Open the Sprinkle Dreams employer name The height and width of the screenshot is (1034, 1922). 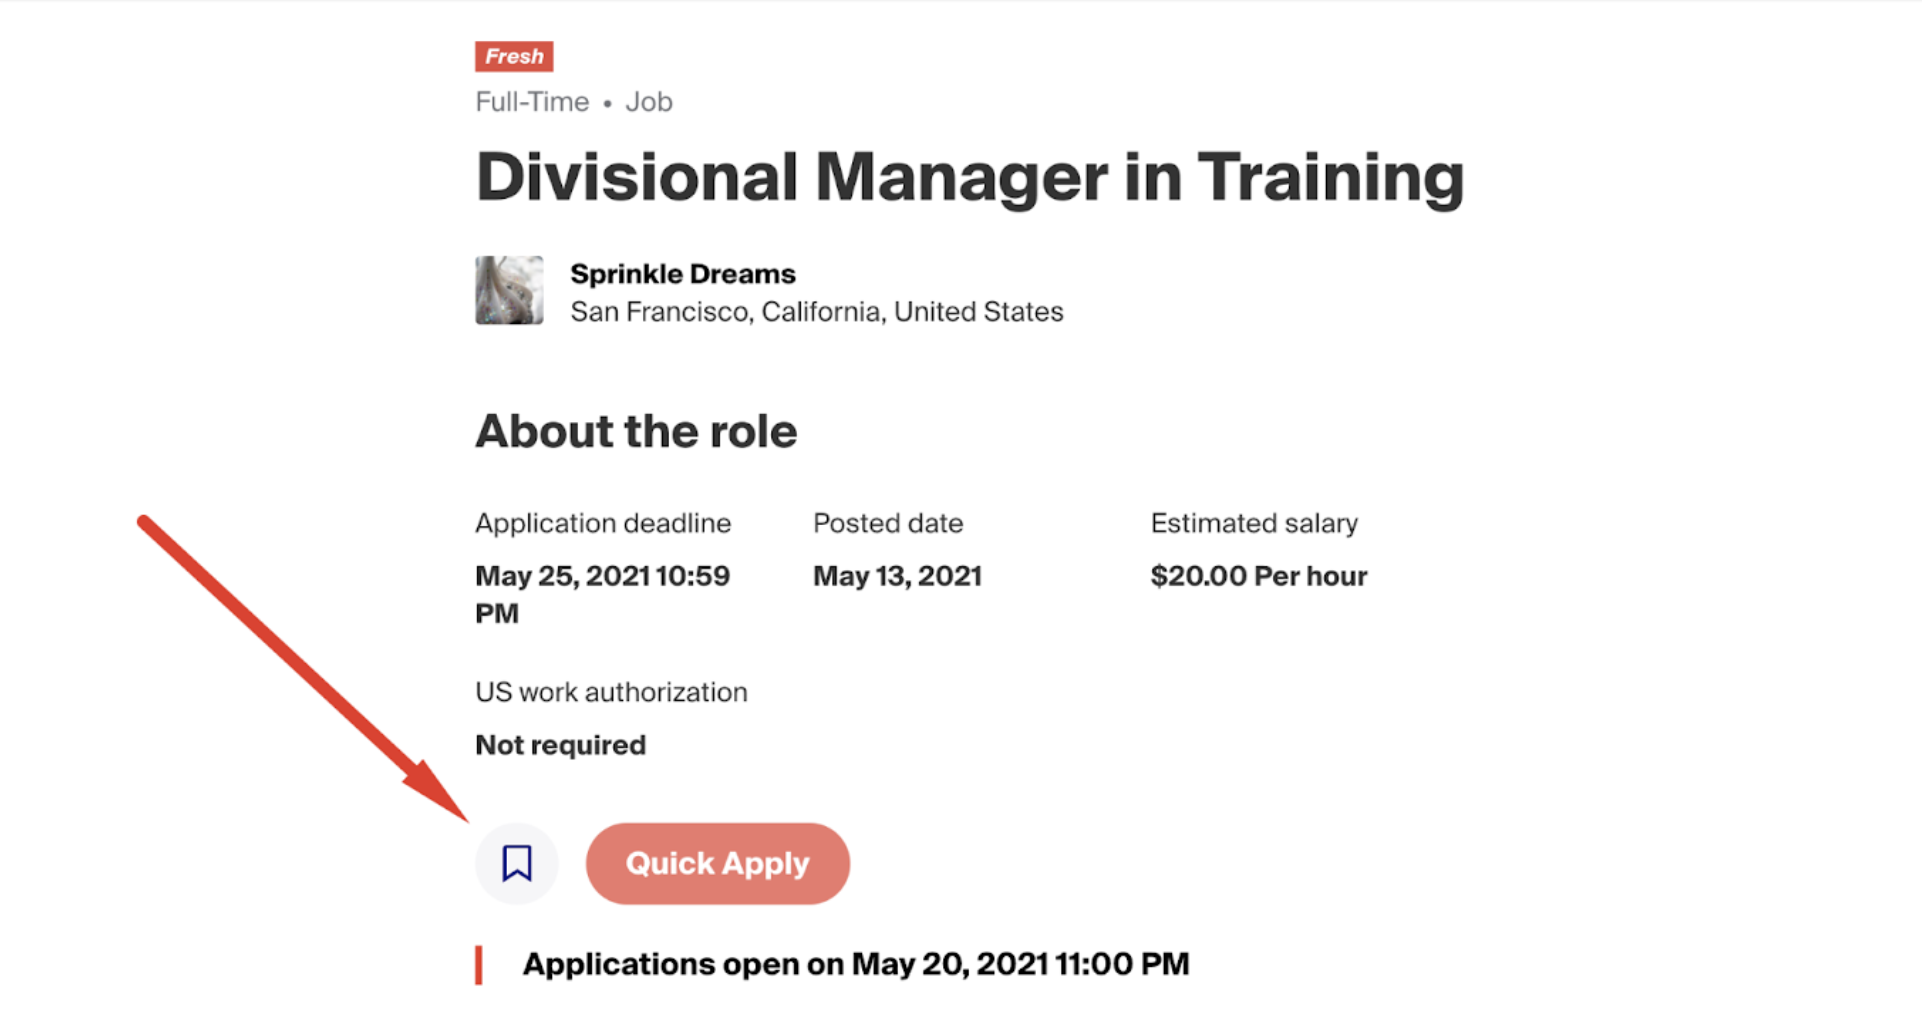point(683,274)
